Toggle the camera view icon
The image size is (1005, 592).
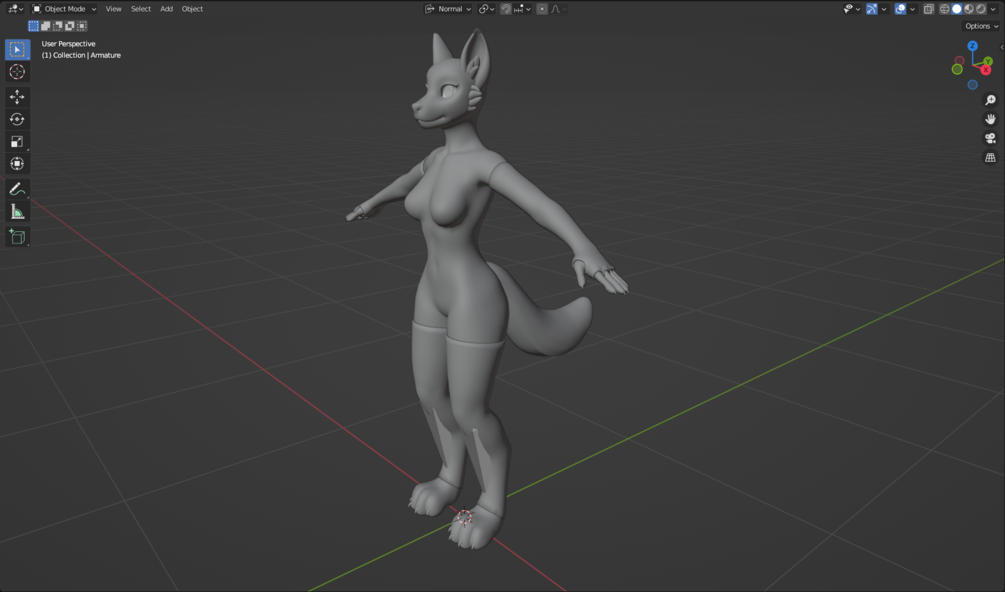pyautogui.click(x=990, y=138)
